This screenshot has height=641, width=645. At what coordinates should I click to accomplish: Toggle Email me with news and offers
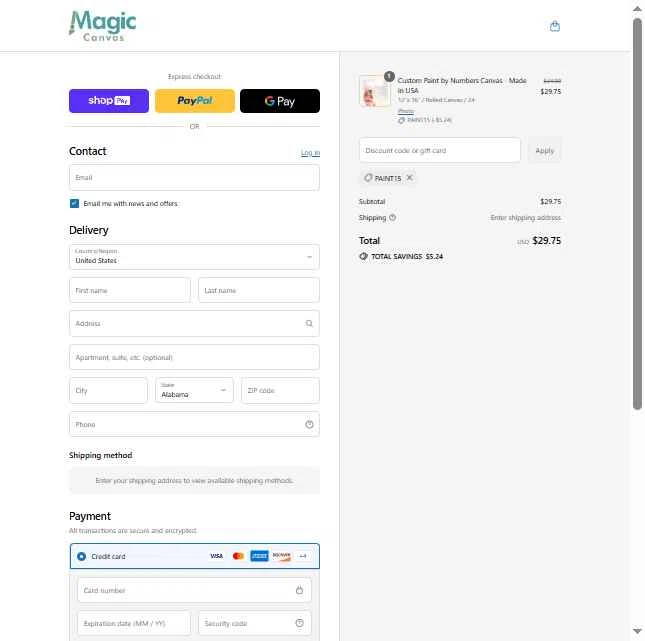click(74, 203)
